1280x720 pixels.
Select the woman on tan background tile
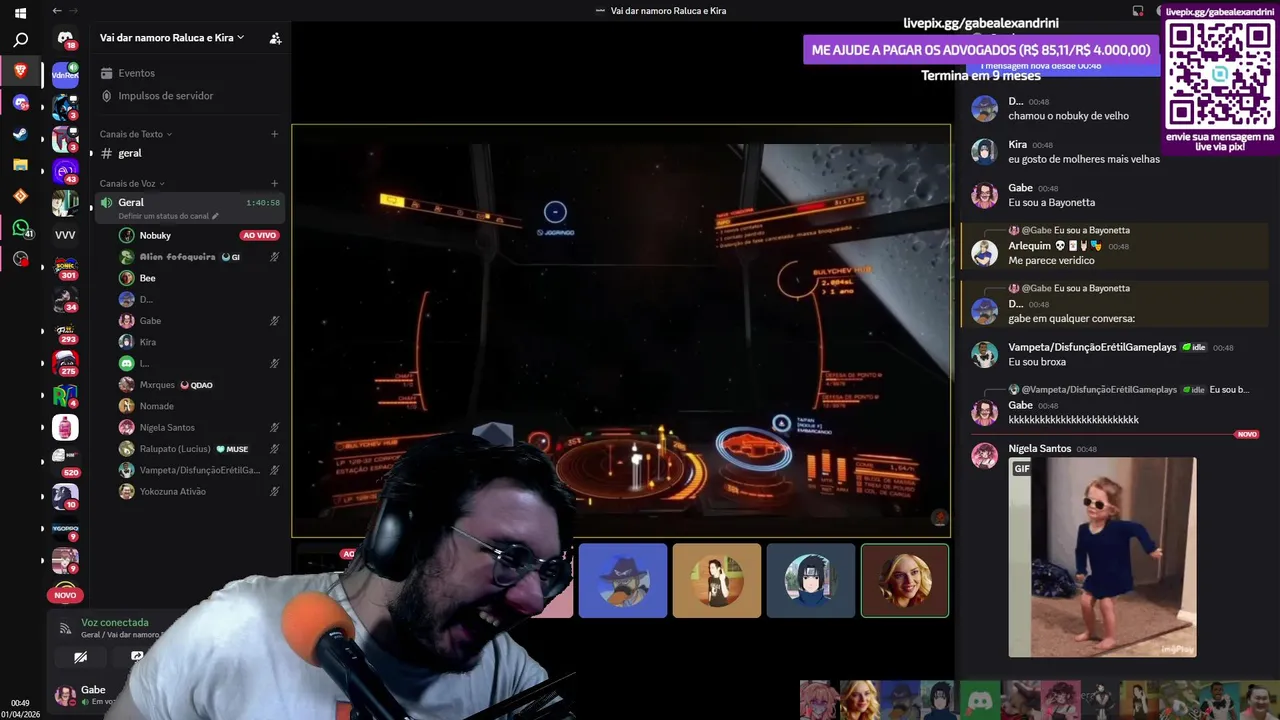(716, 580)
